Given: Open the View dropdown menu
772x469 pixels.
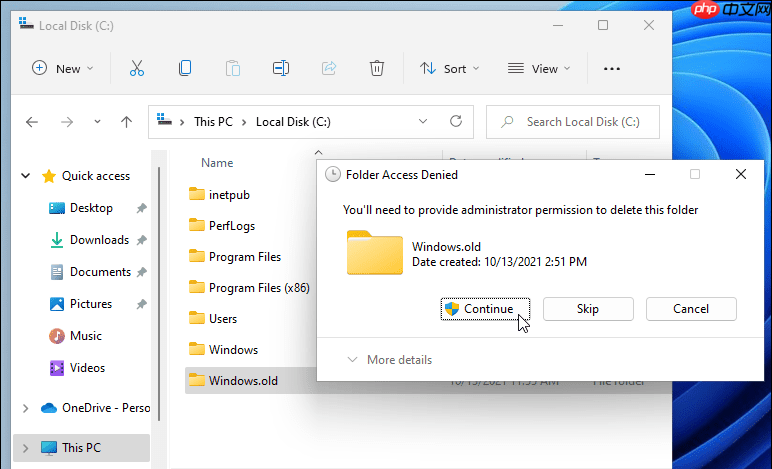Looking at the screenshot, I should pyautogui.click(x=539, y=68).
